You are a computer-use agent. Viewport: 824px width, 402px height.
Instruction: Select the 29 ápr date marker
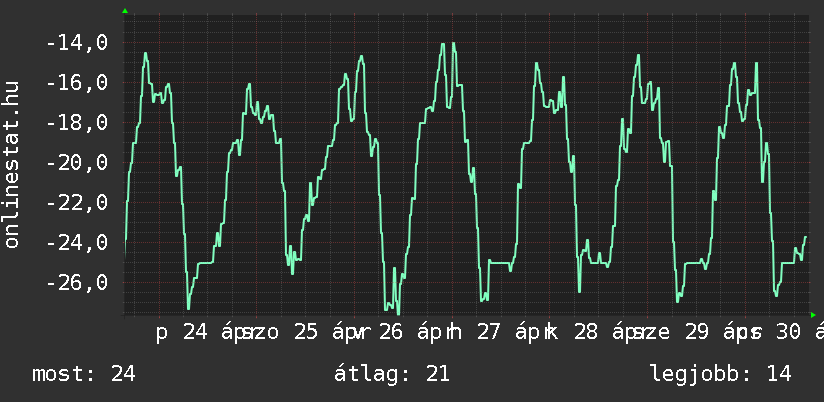tap(703, 334)
